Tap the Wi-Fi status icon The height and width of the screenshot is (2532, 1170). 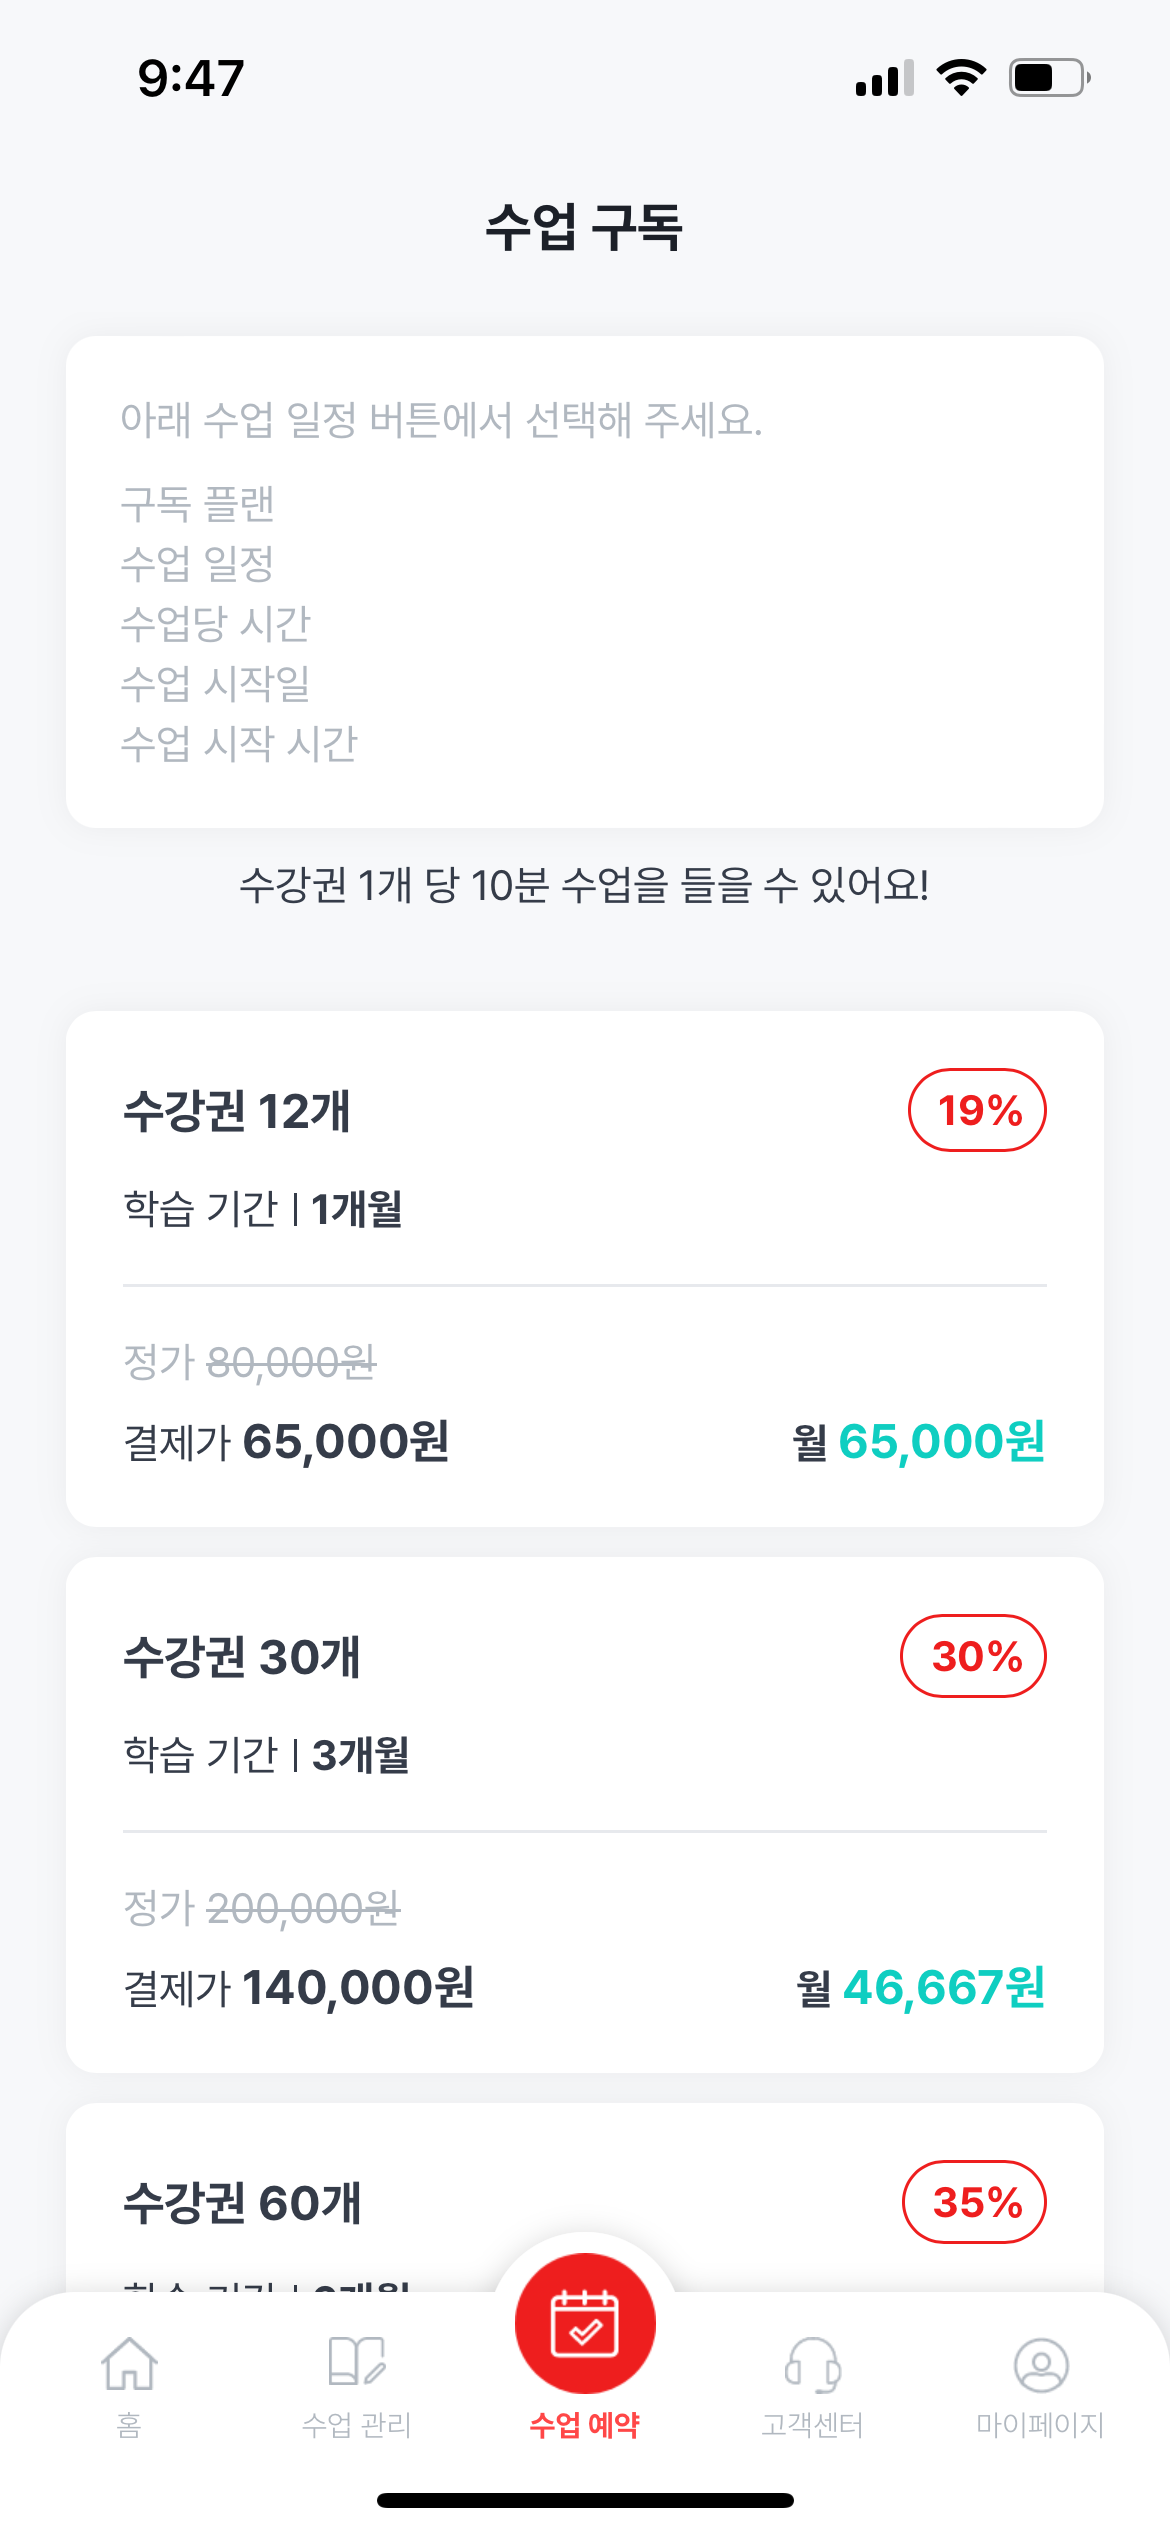point(961,77)
